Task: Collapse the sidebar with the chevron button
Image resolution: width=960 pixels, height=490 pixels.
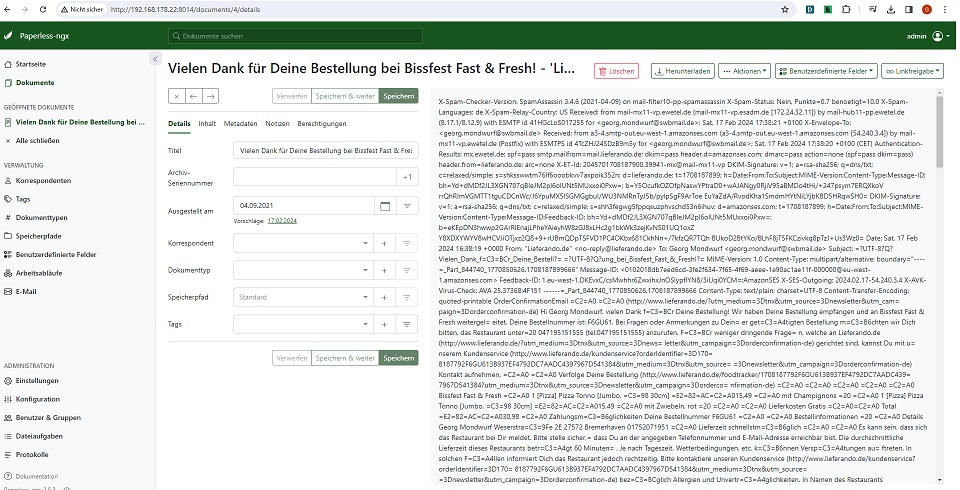Action: 155,59
